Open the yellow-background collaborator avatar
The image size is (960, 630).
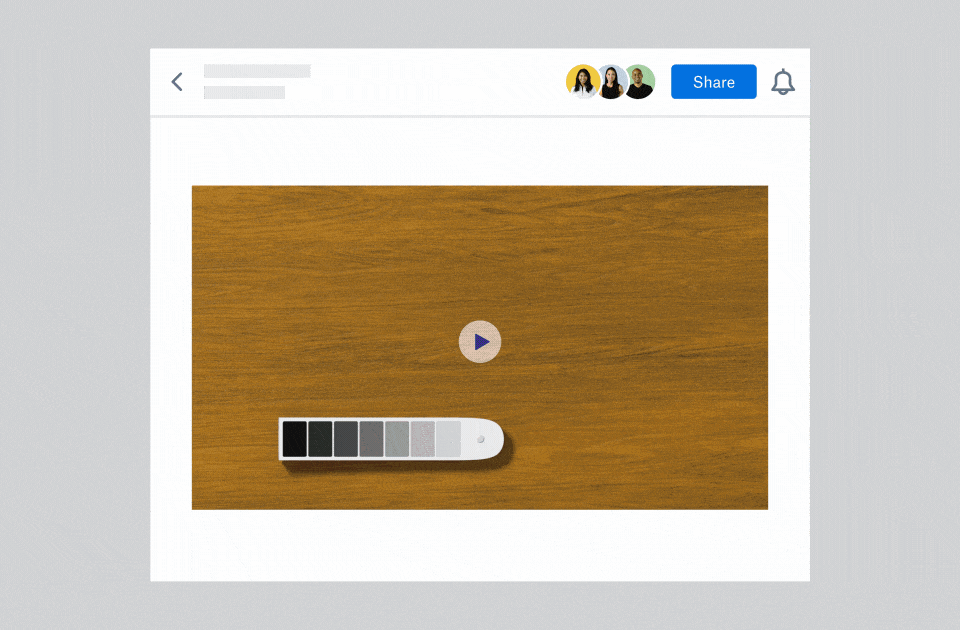tap(582, 82)
